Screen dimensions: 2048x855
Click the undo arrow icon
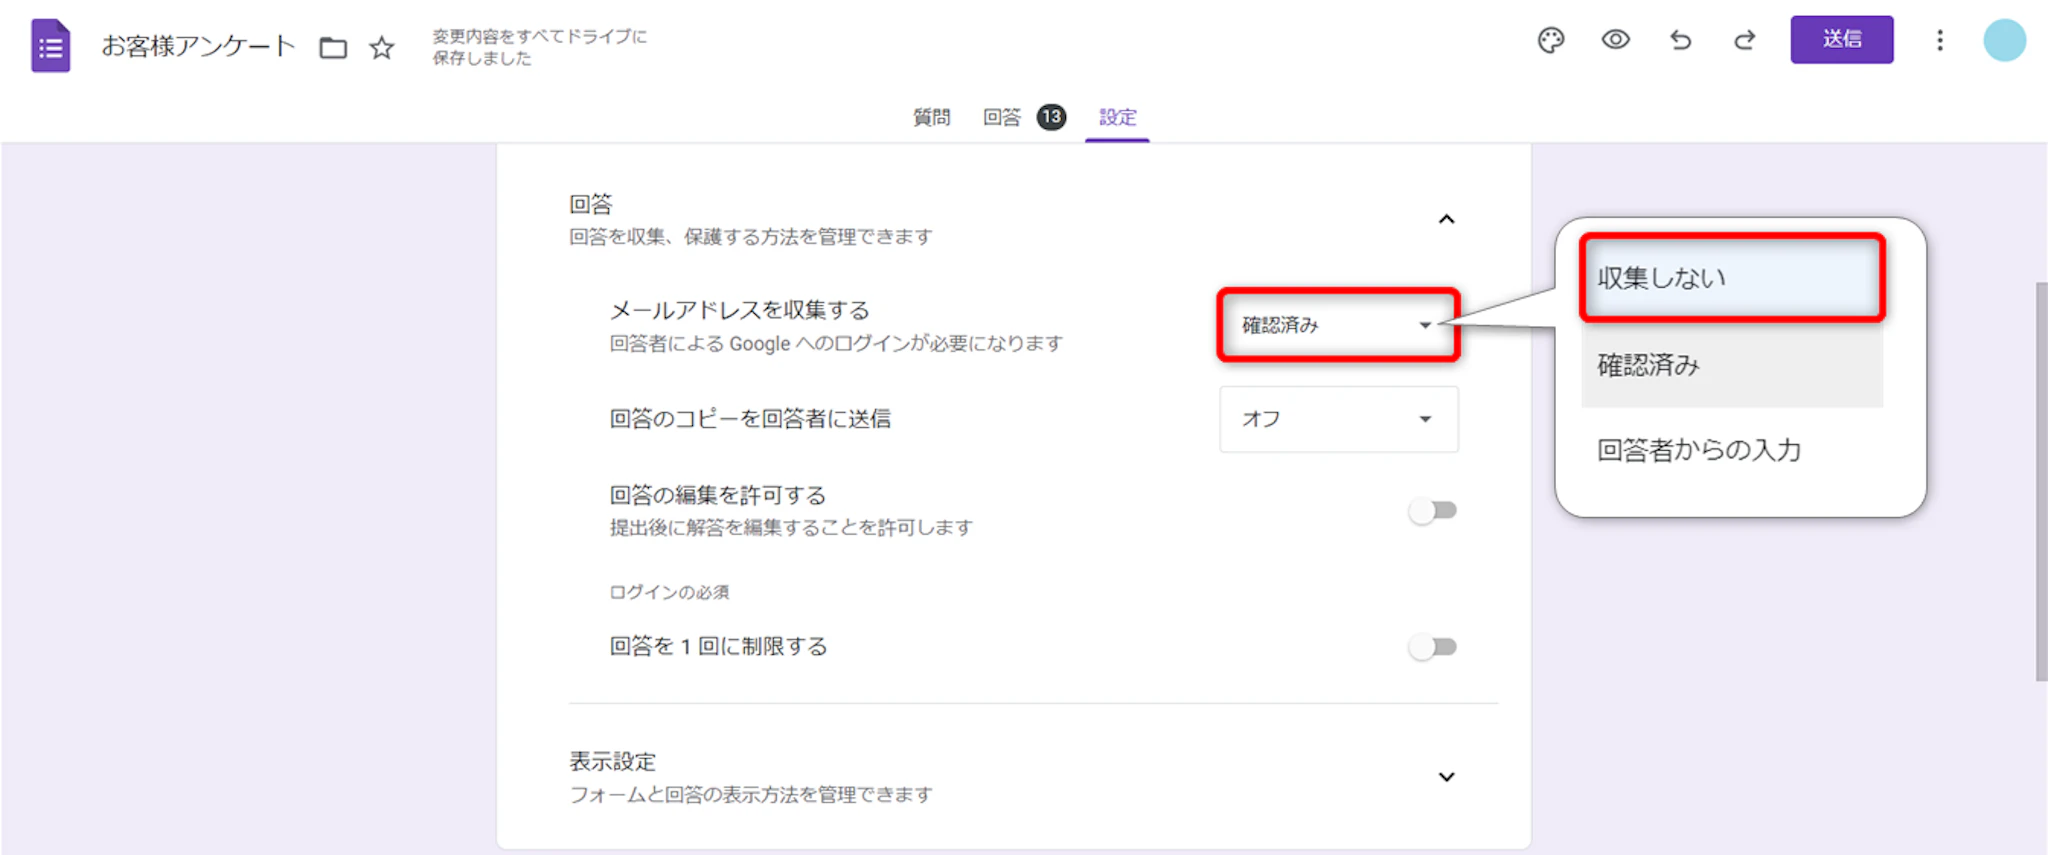(1680, 40)
